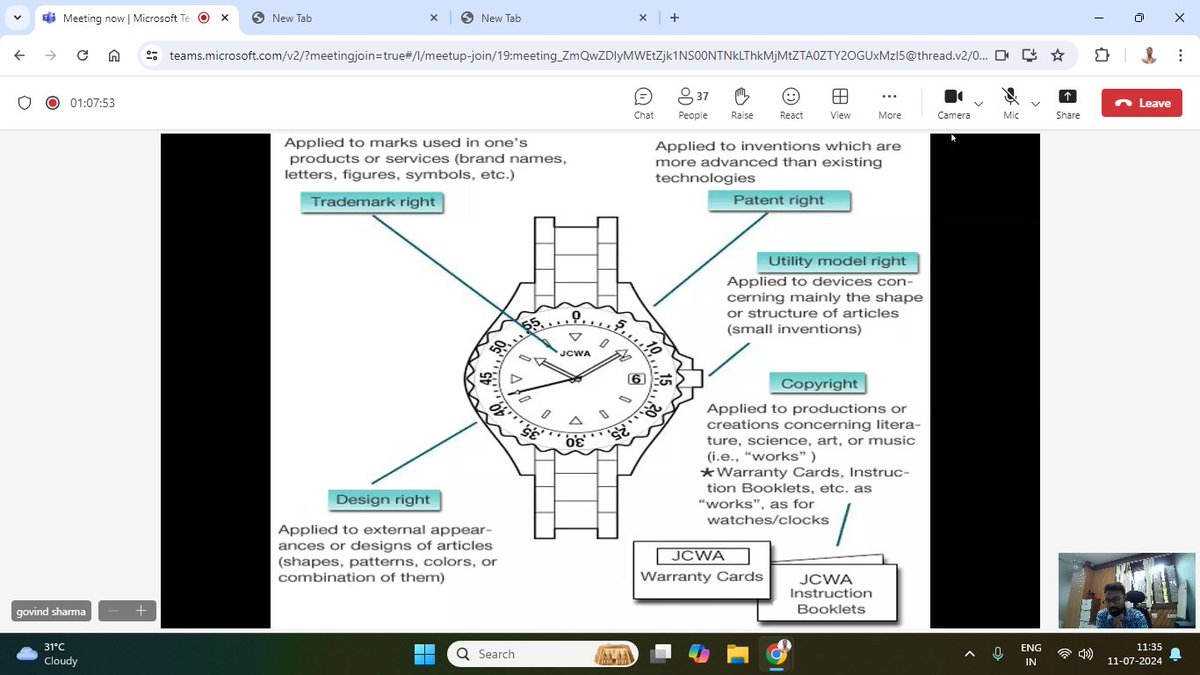Unmute the Mic in the meeting

pyautogui.click(x=1011, y=103)
